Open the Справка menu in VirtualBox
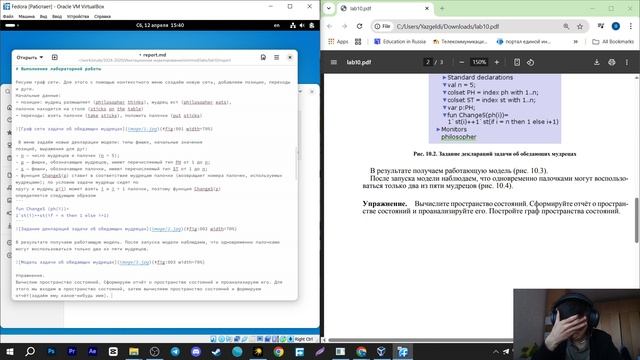 click(x=102, y=17)
